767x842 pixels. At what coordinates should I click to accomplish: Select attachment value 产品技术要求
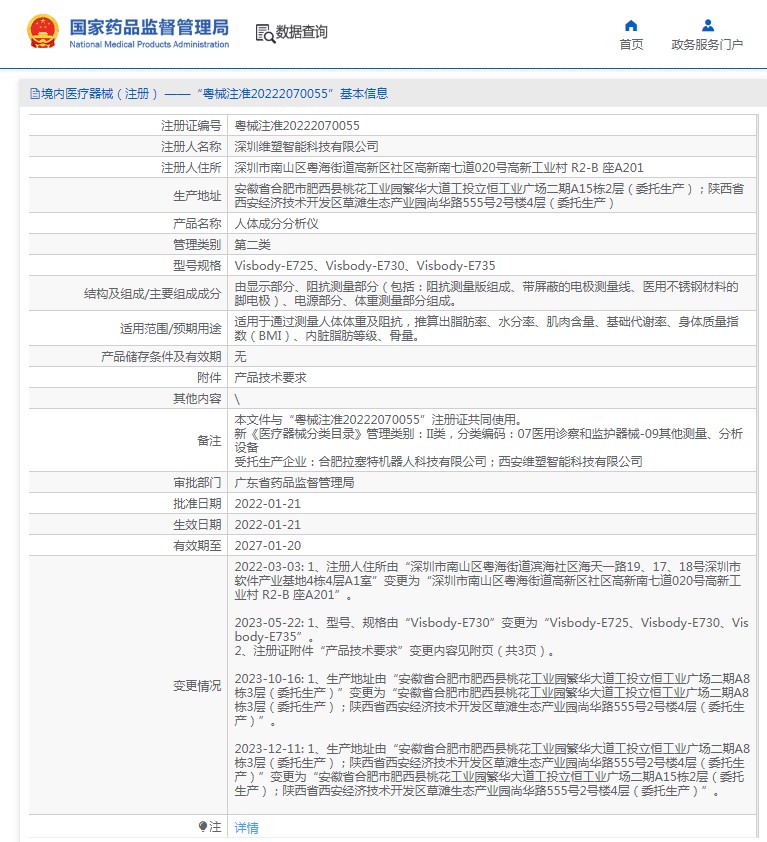(270, 378)
